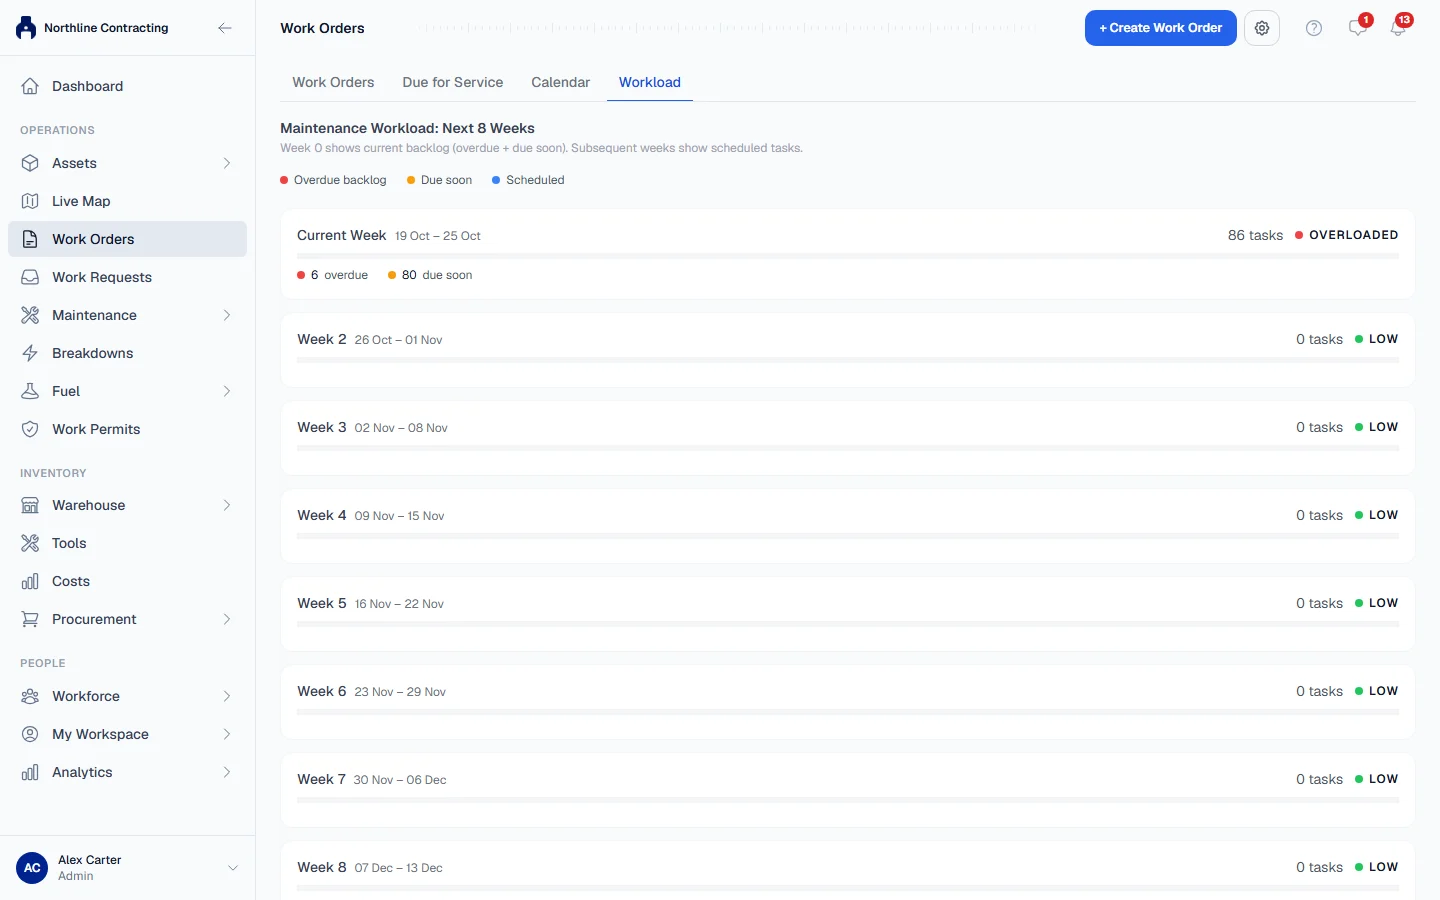
Task: Click the Current Week workload progress bar
Action: (x=848, y=256)
